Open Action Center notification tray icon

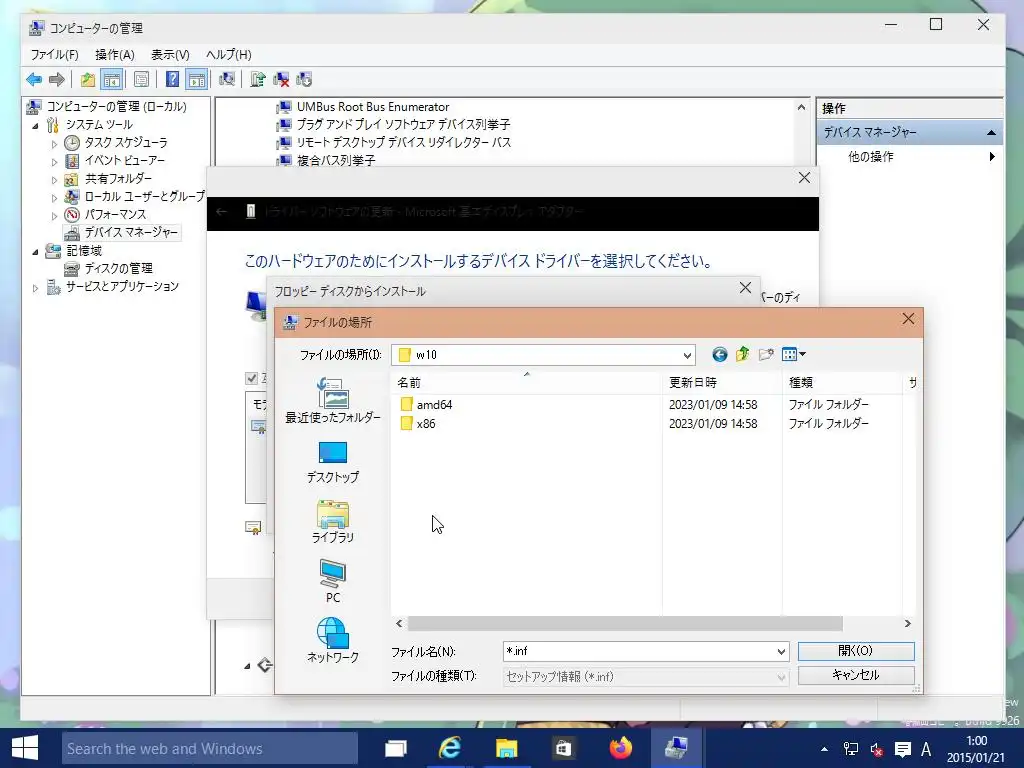click(x=903, y=749)
